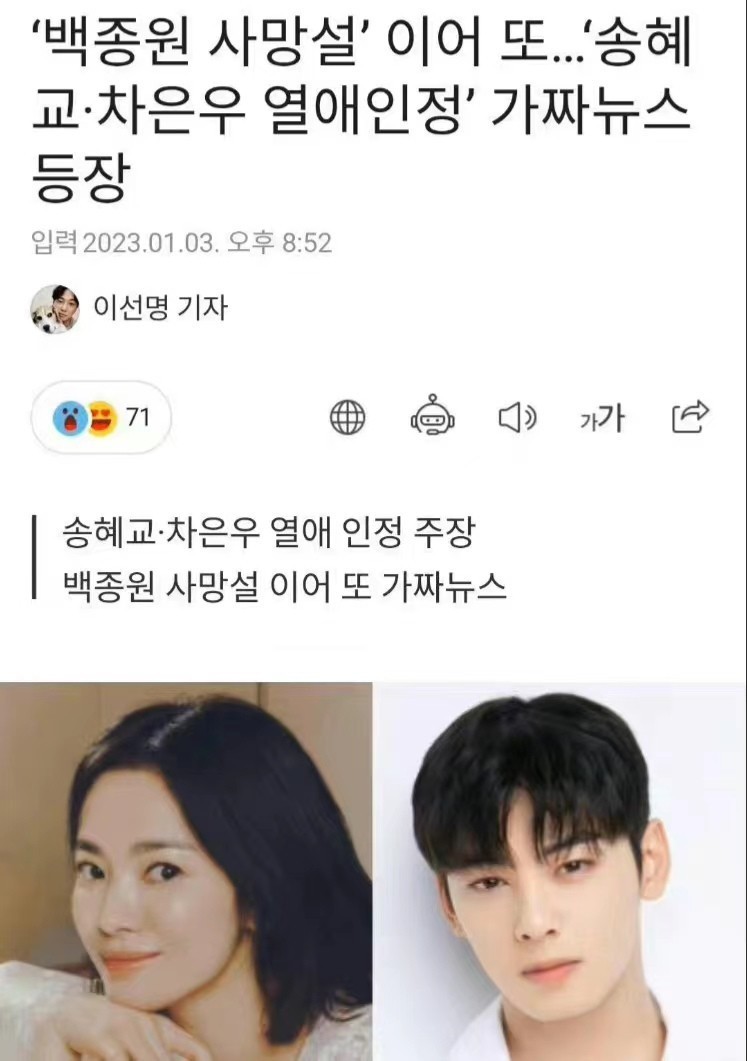Share the article using share icon

click(690, 417)
